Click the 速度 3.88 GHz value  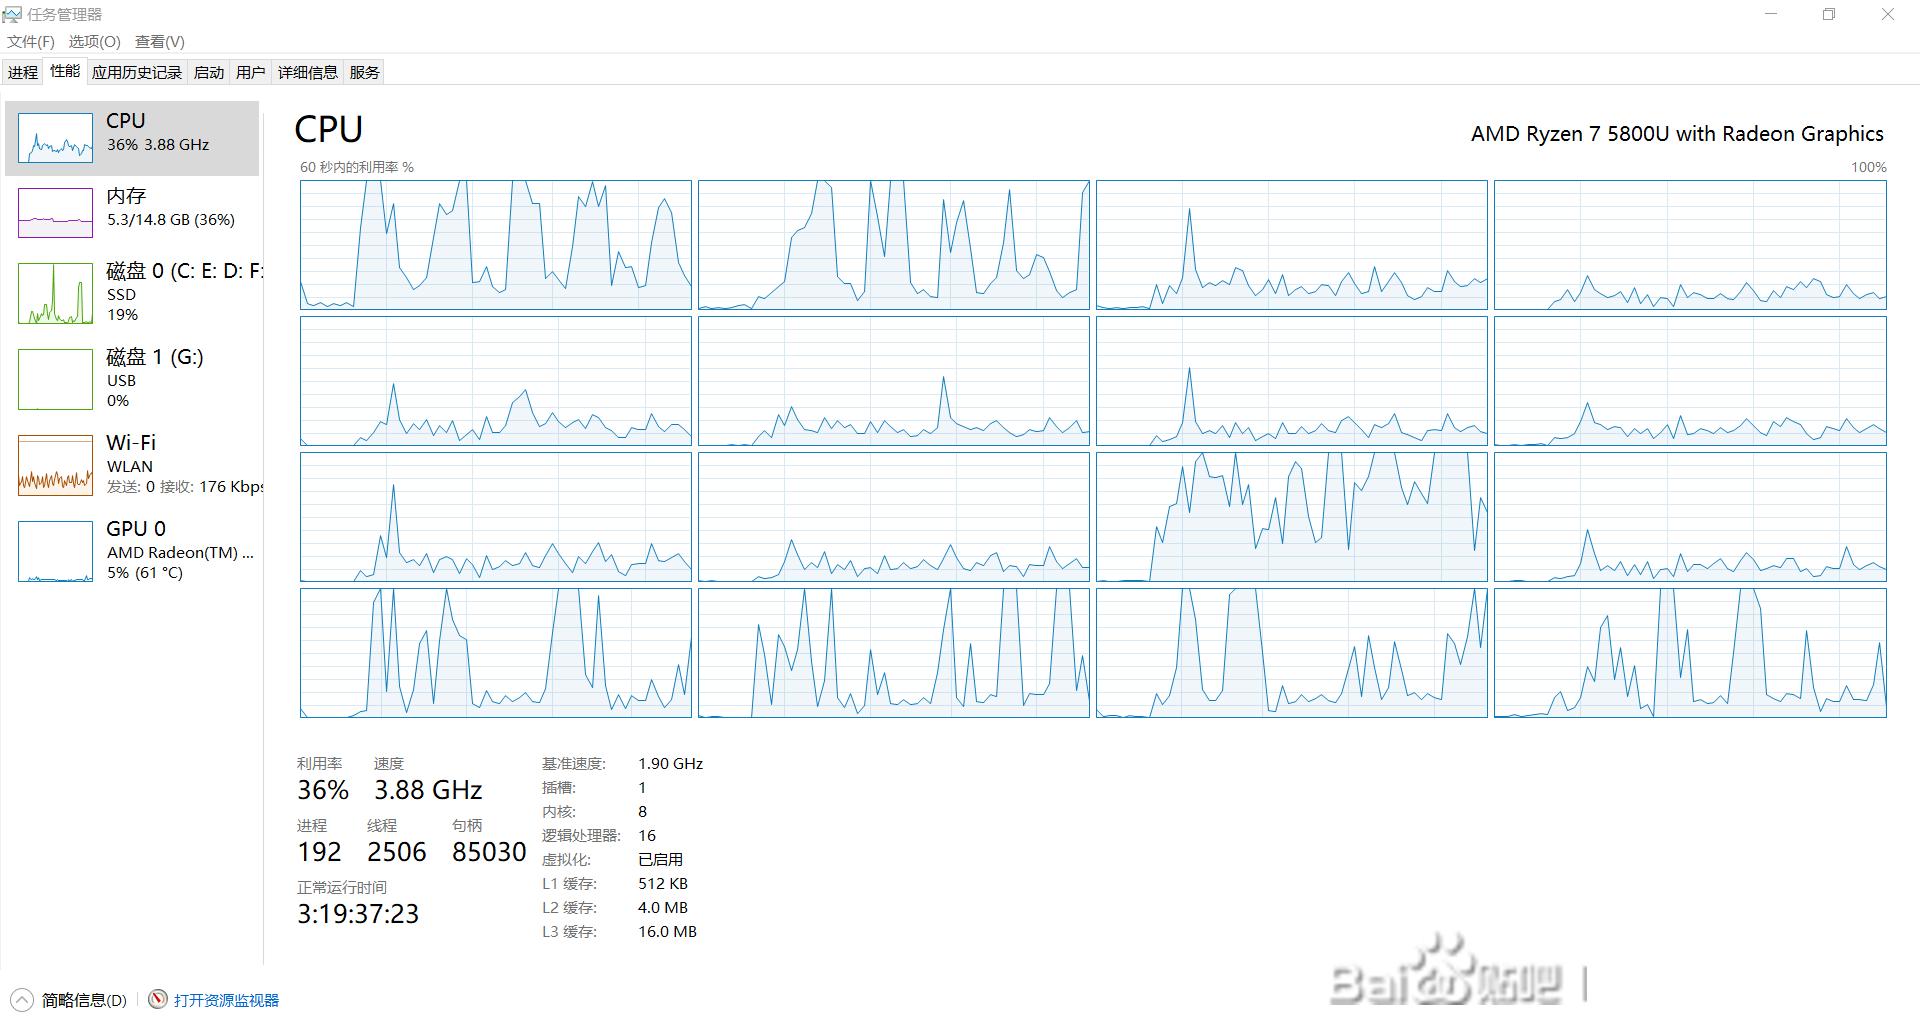point(428,791)
